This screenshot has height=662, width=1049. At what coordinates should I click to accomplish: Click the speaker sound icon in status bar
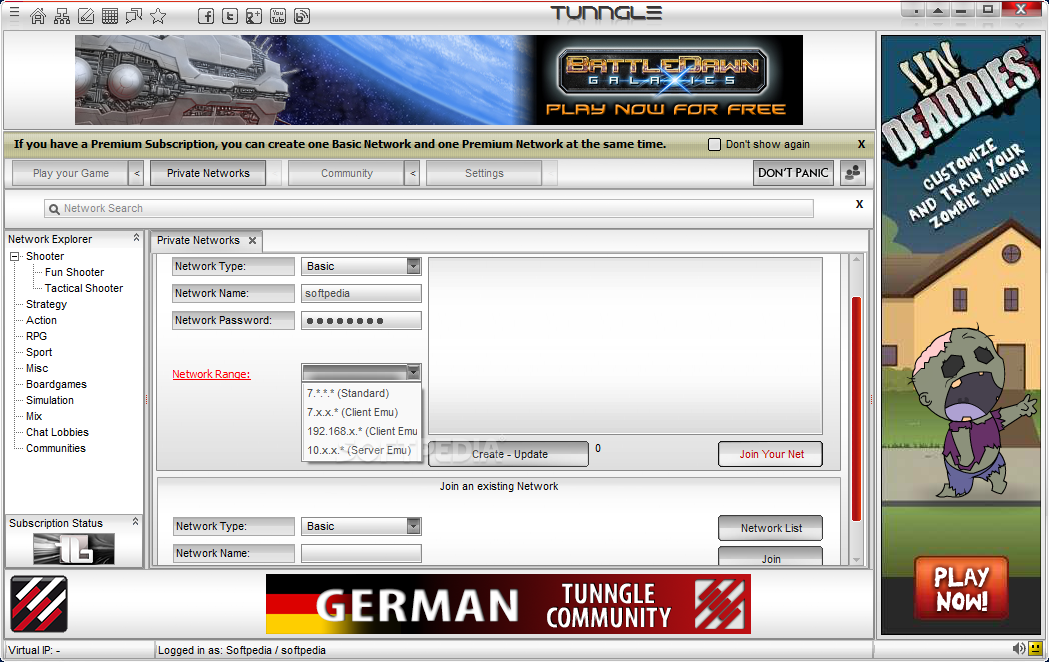pyautogui.click(x=1018, y=648)
